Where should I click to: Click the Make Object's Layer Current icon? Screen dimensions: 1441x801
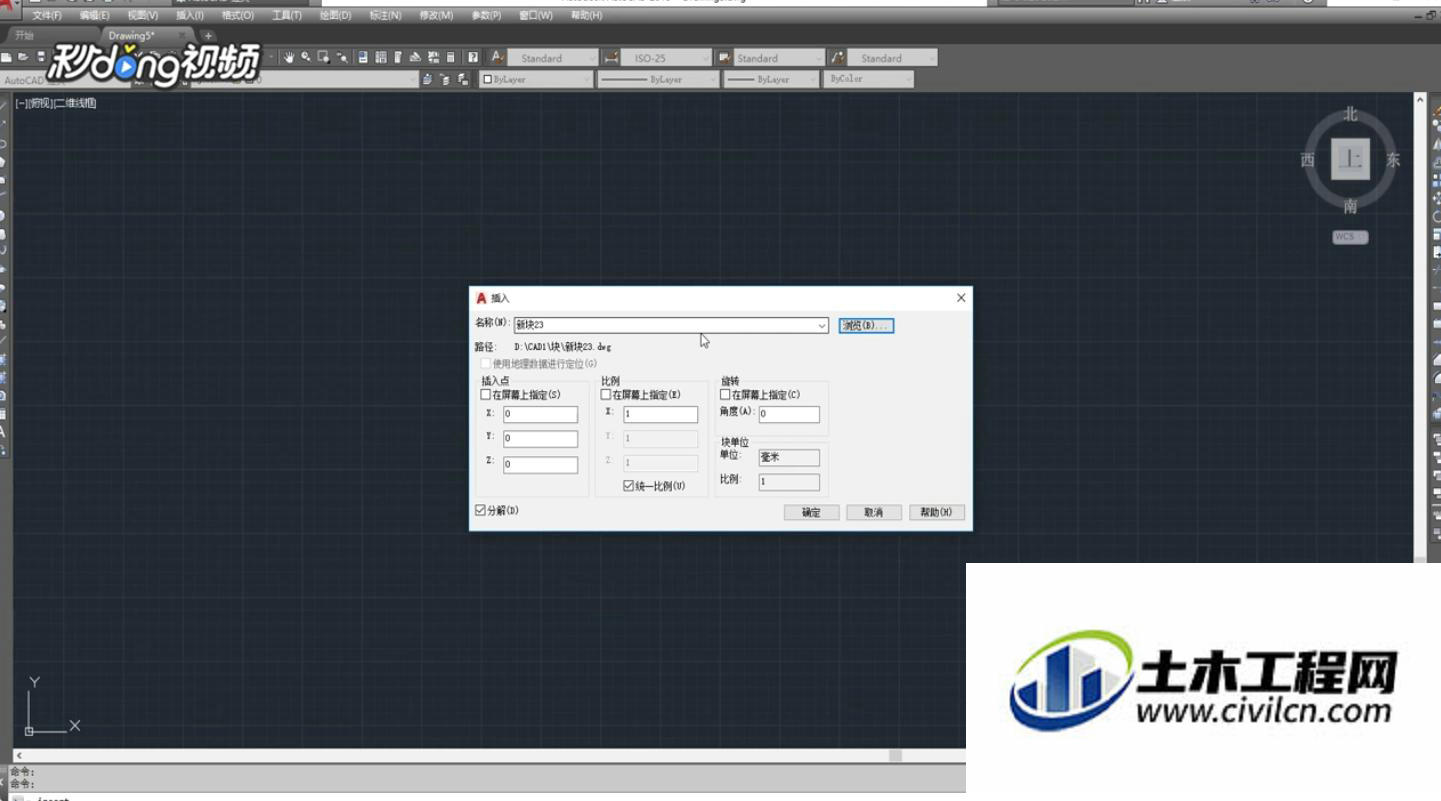427,79
